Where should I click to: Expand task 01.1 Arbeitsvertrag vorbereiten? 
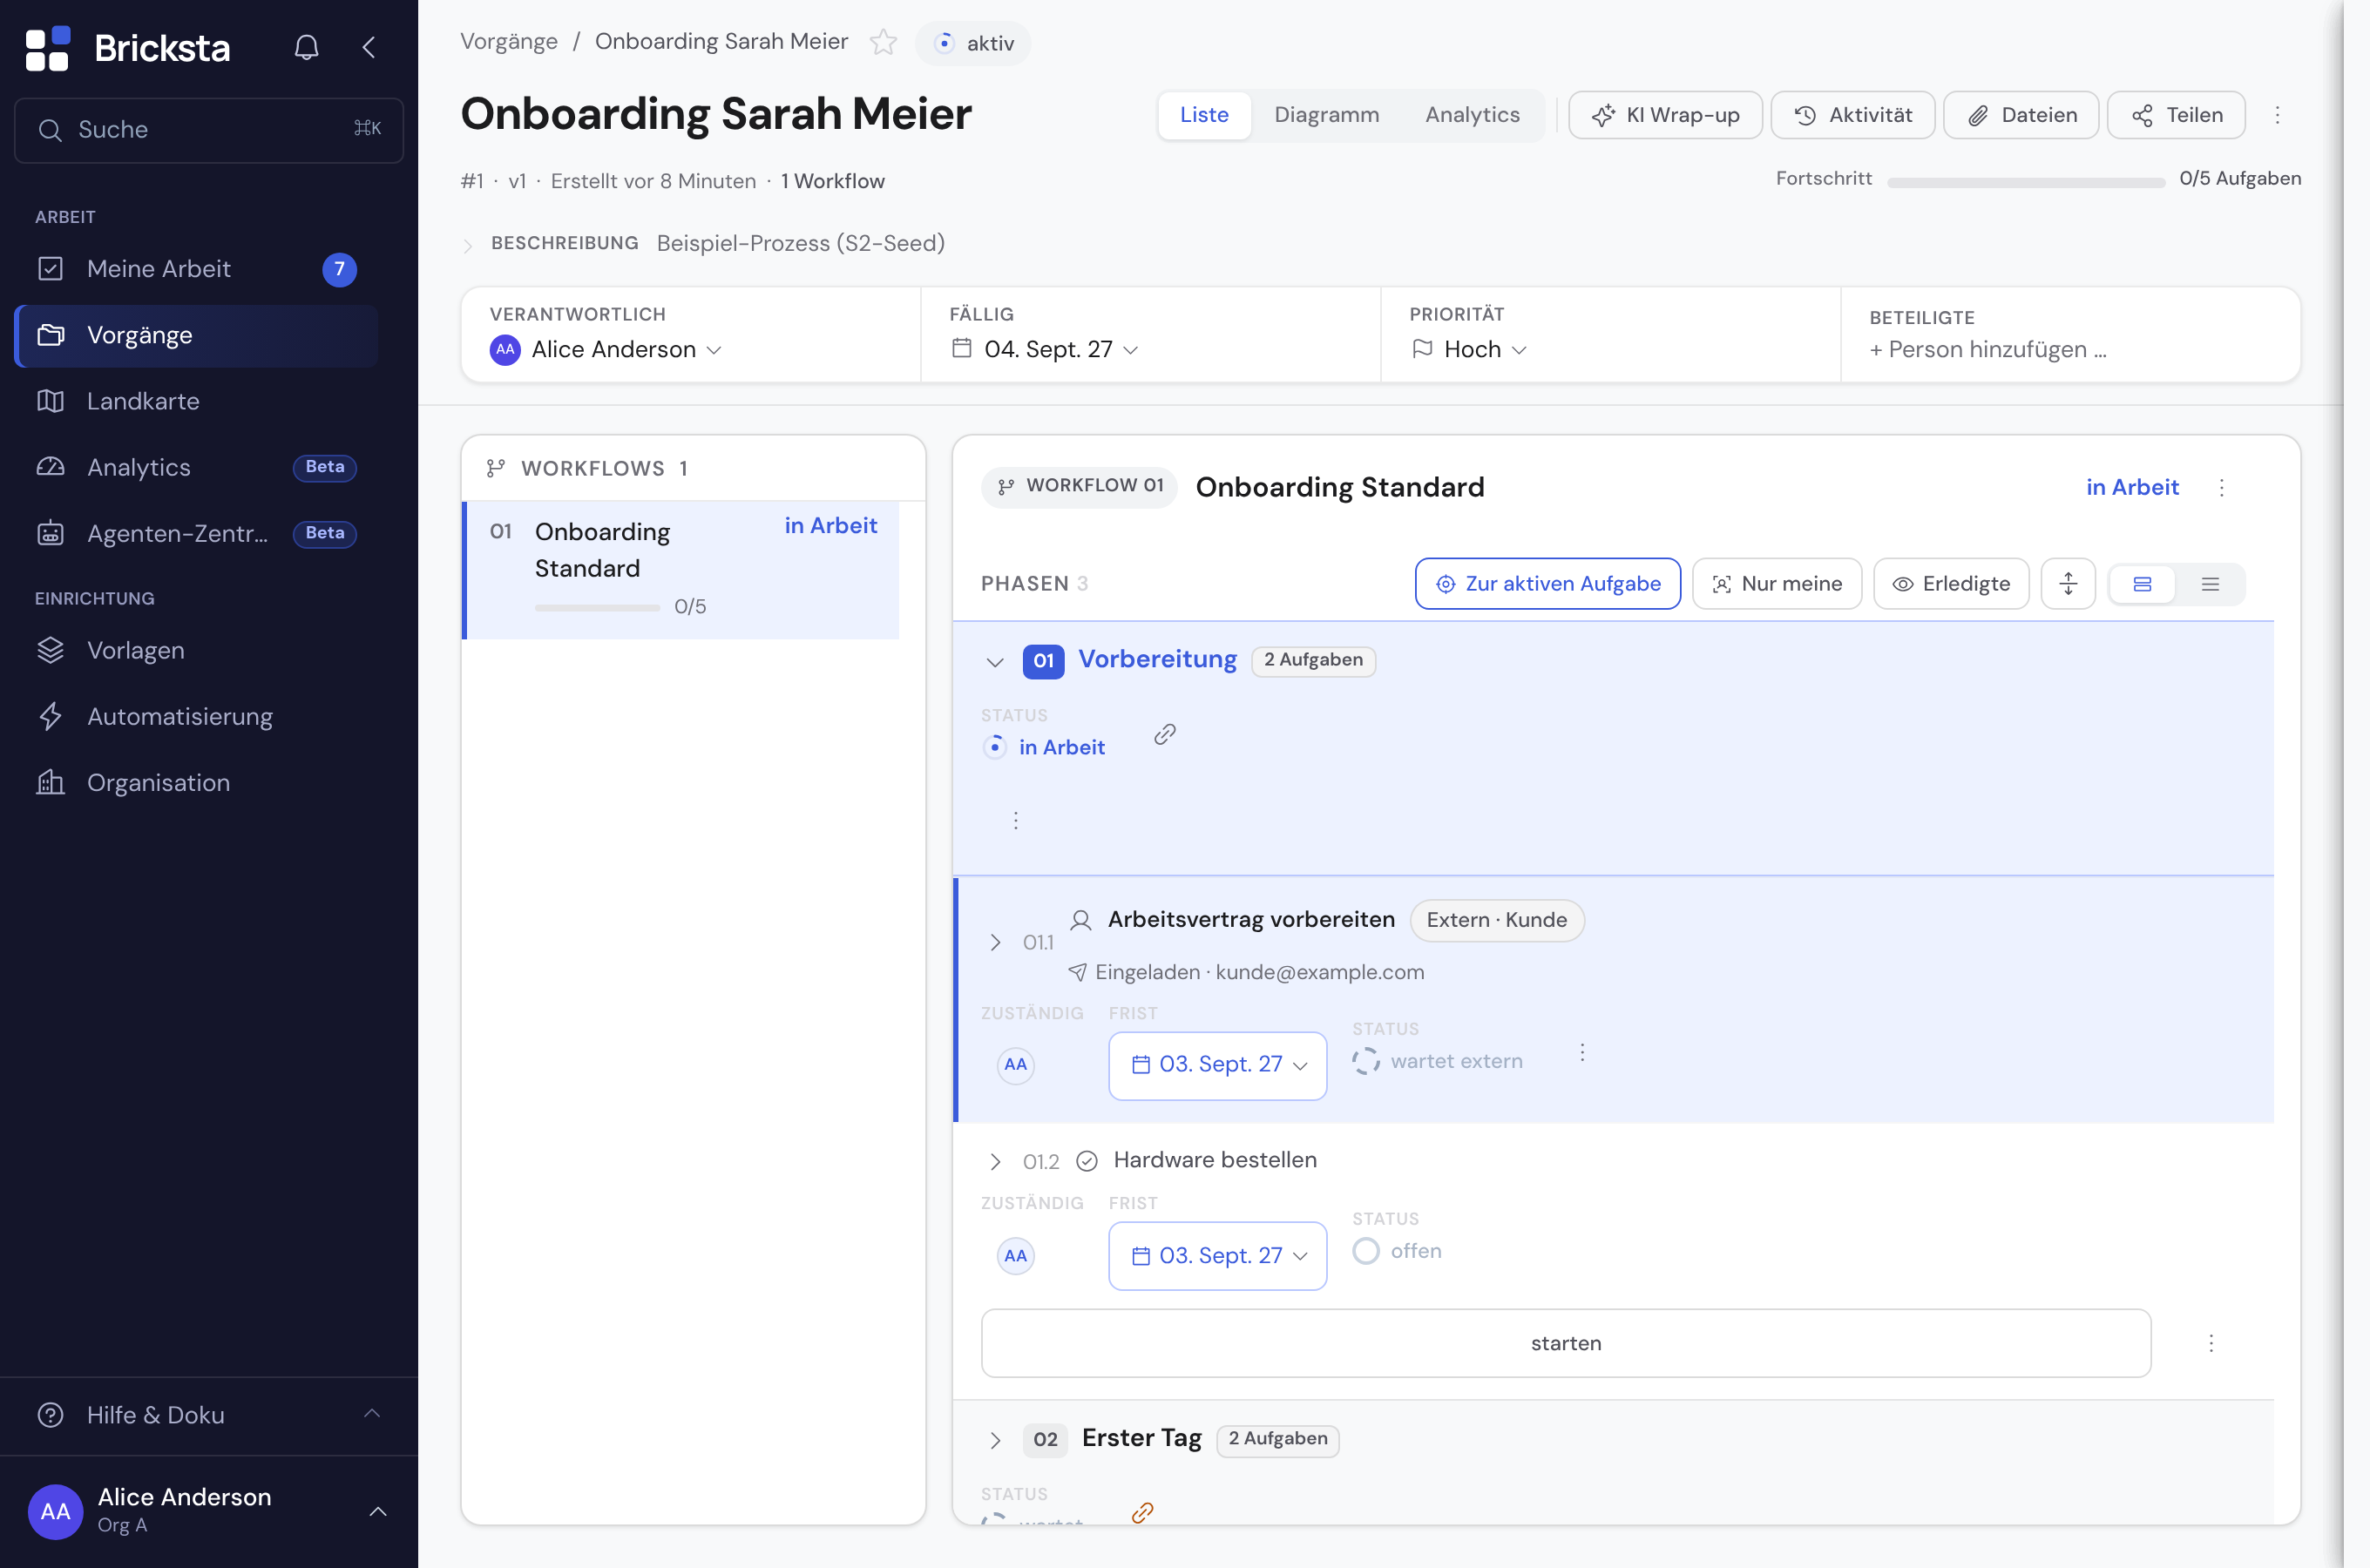click(x=995, y=942)
